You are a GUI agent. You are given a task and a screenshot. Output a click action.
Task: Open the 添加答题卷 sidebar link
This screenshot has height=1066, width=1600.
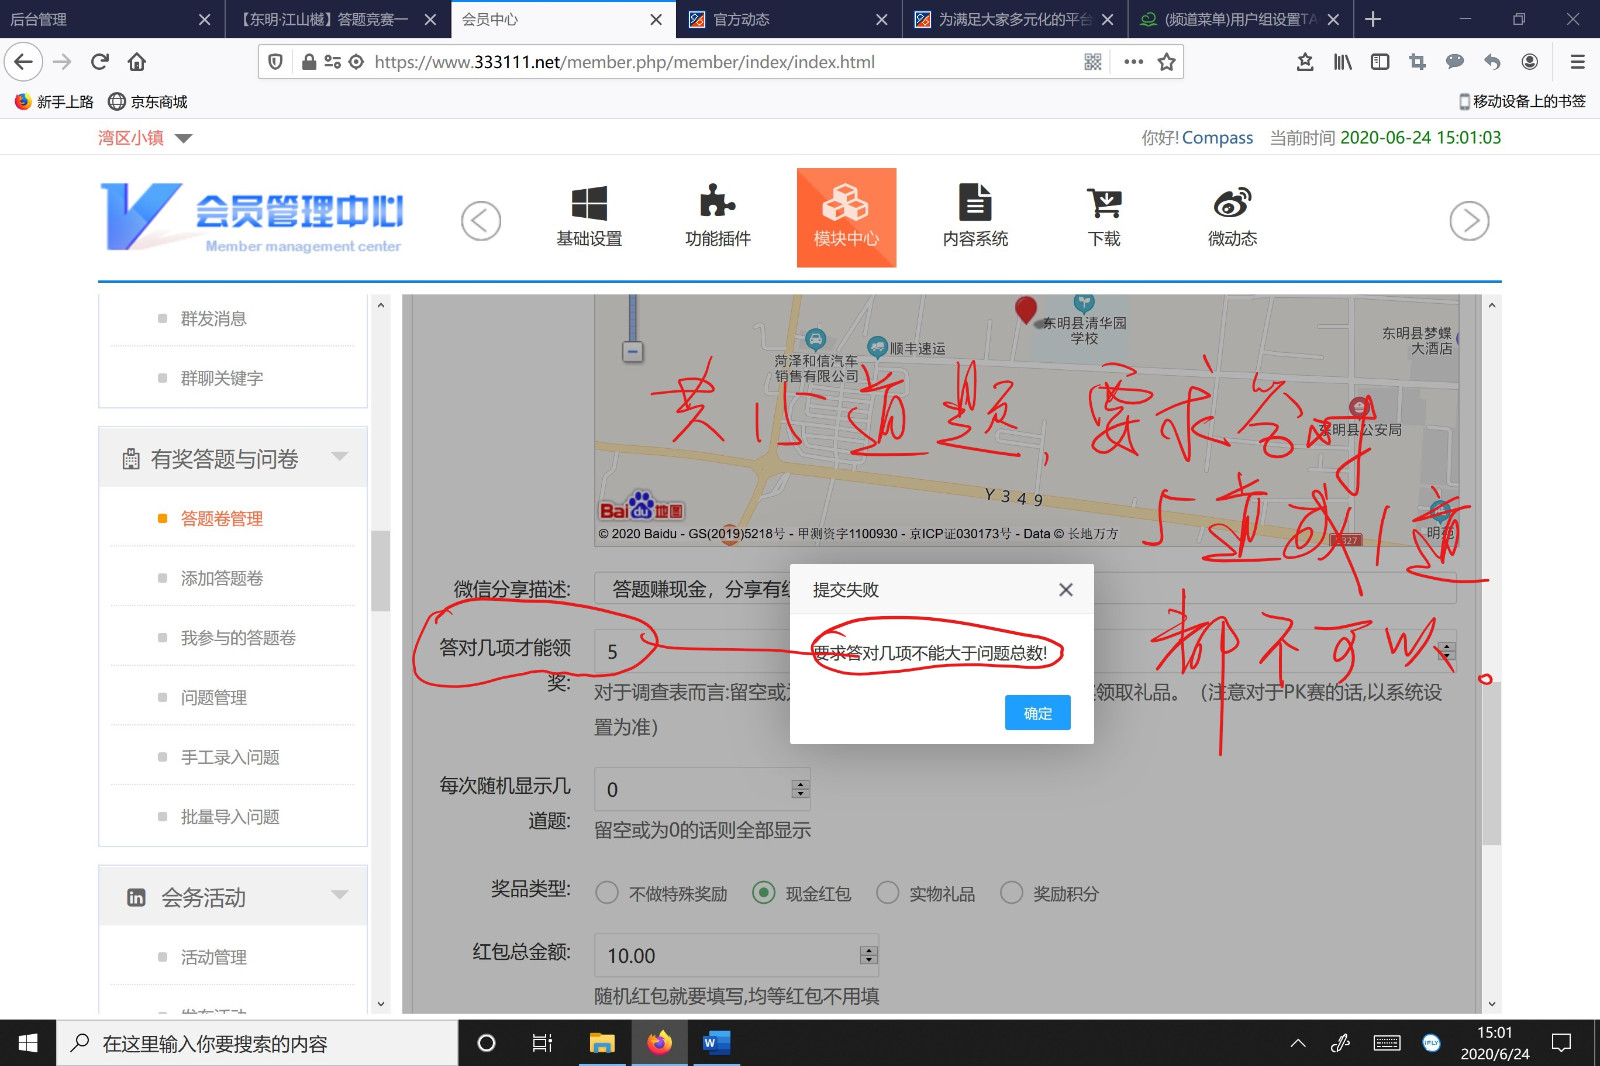(221, 578)
